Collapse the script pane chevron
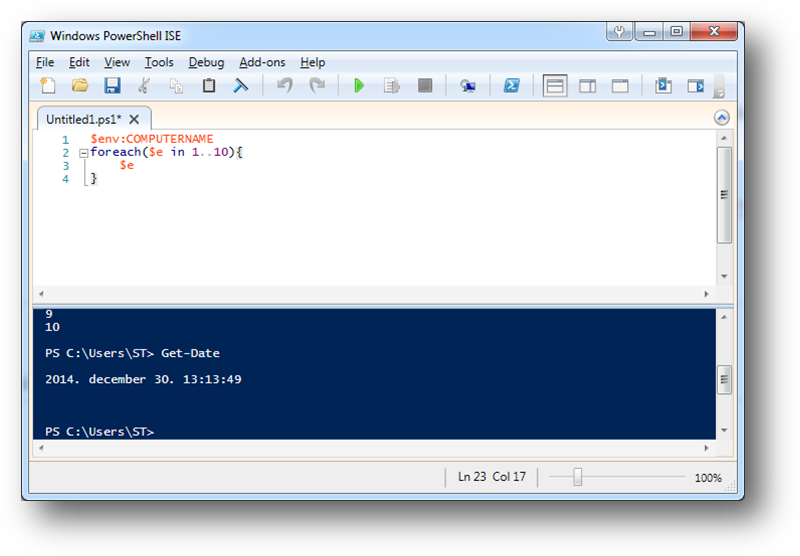 pyautogui.click(x=721, y=118)
